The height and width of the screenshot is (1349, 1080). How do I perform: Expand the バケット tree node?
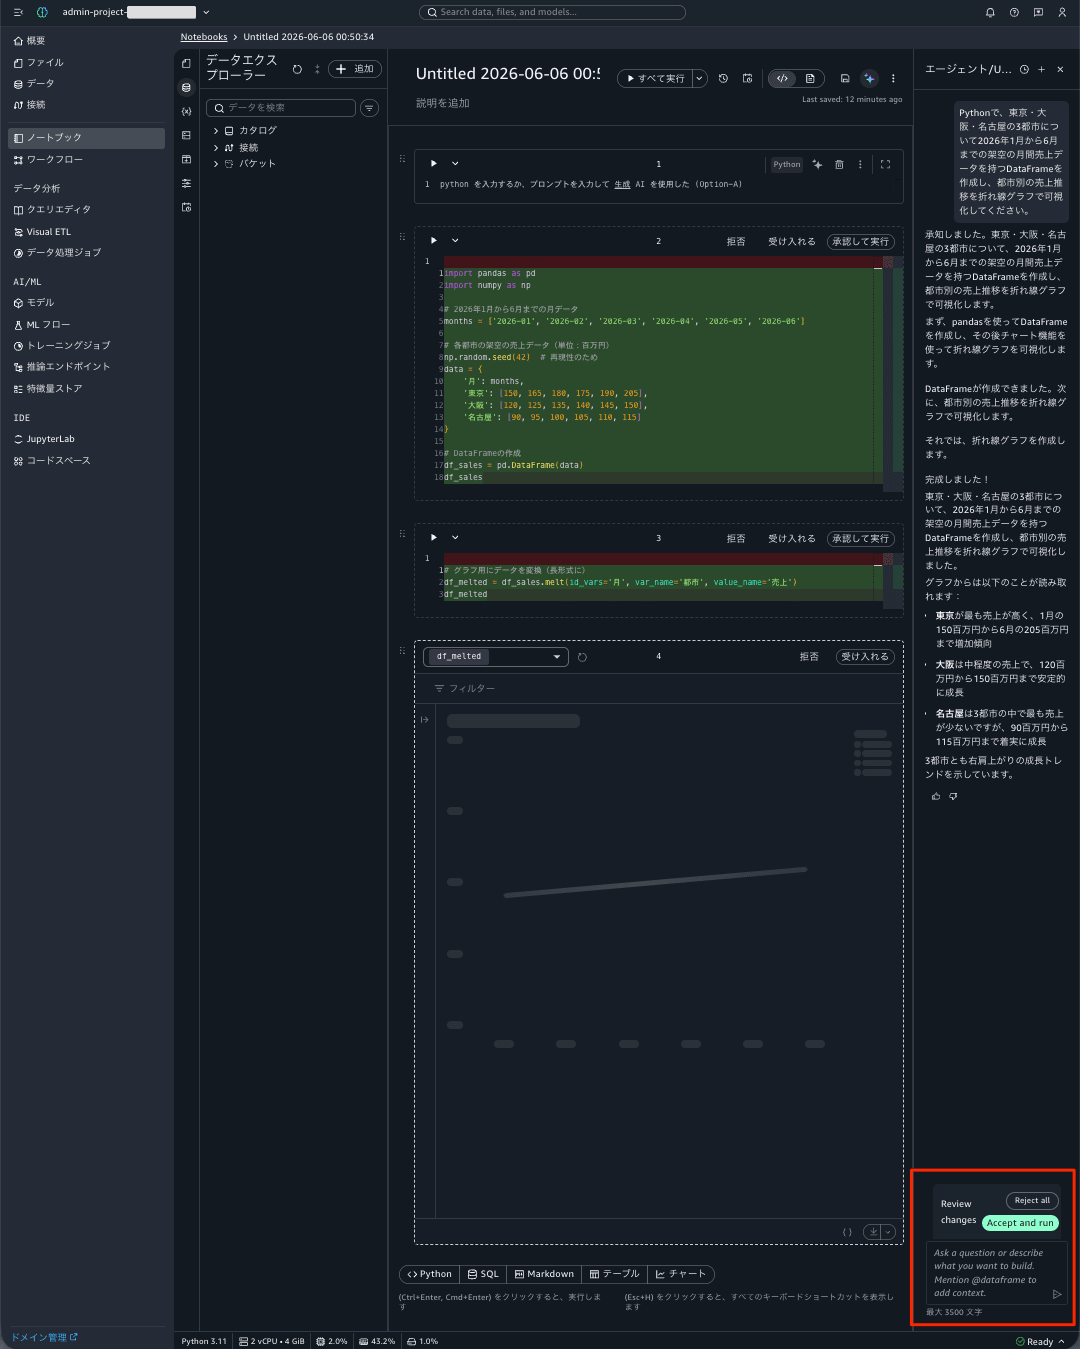click(216, 164)
